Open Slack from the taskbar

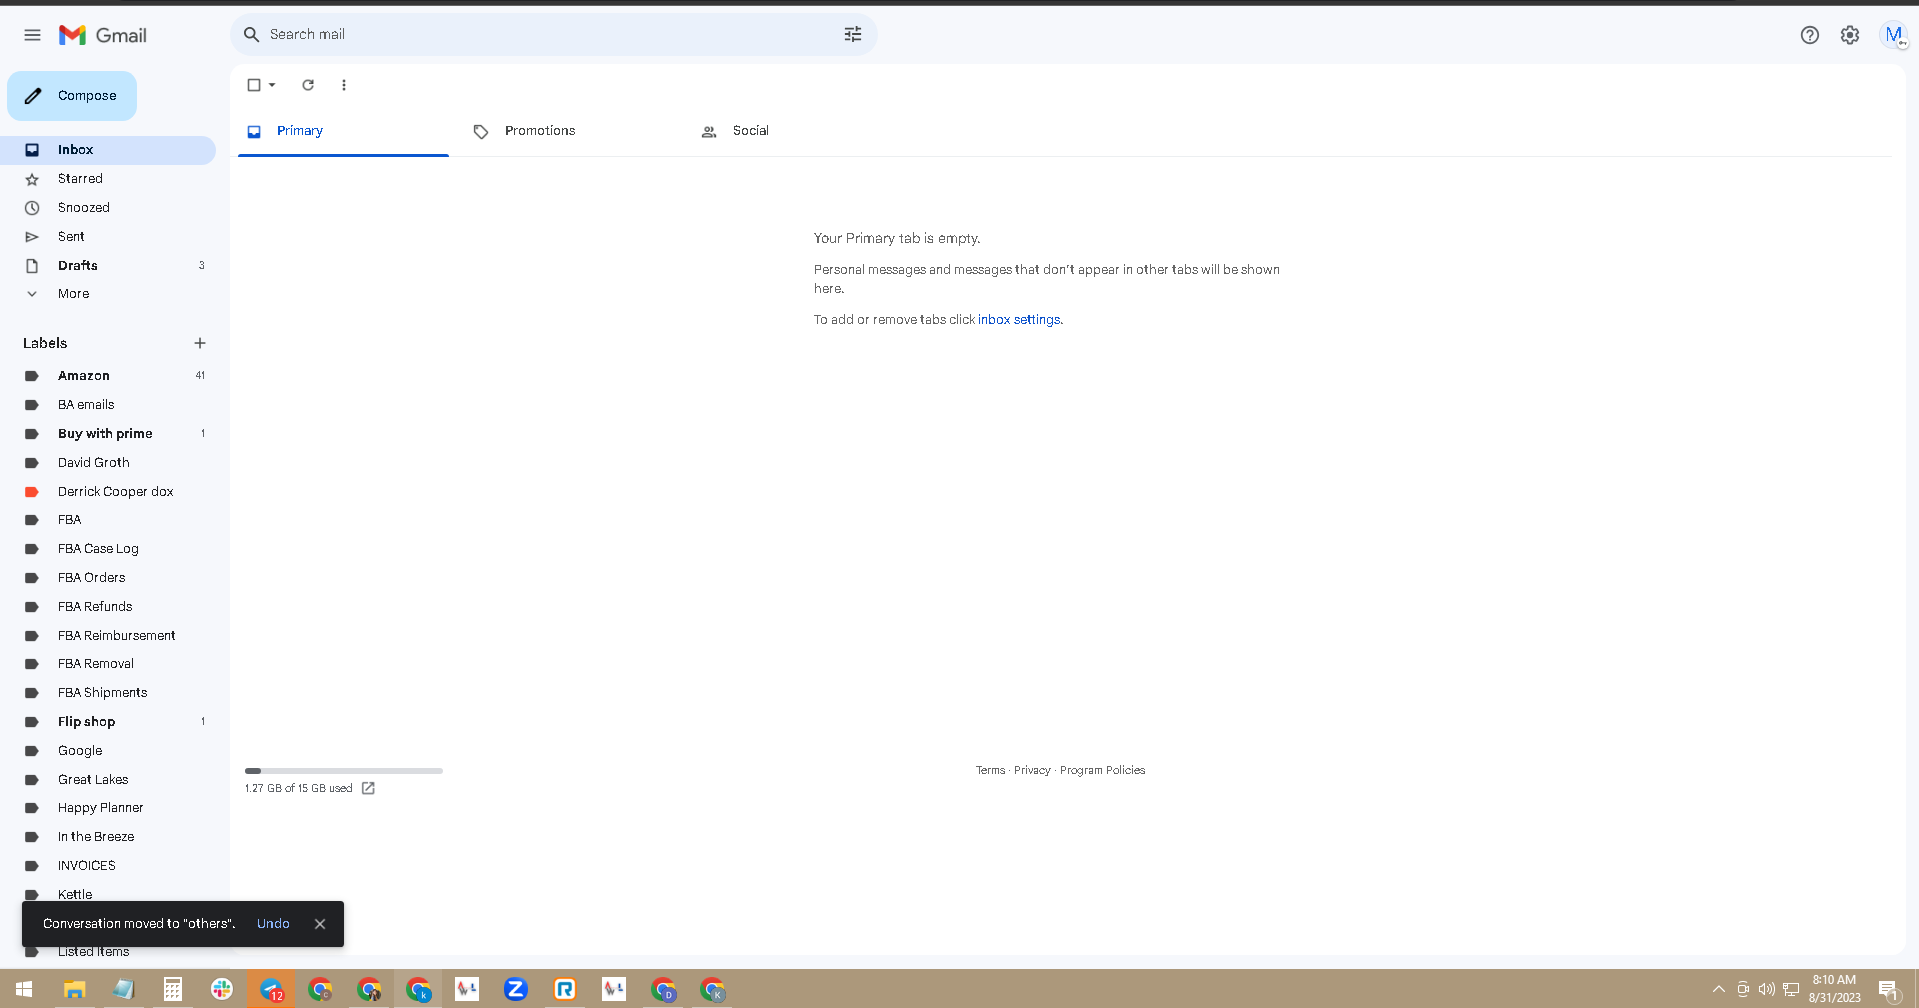click(x=222, y=989)
